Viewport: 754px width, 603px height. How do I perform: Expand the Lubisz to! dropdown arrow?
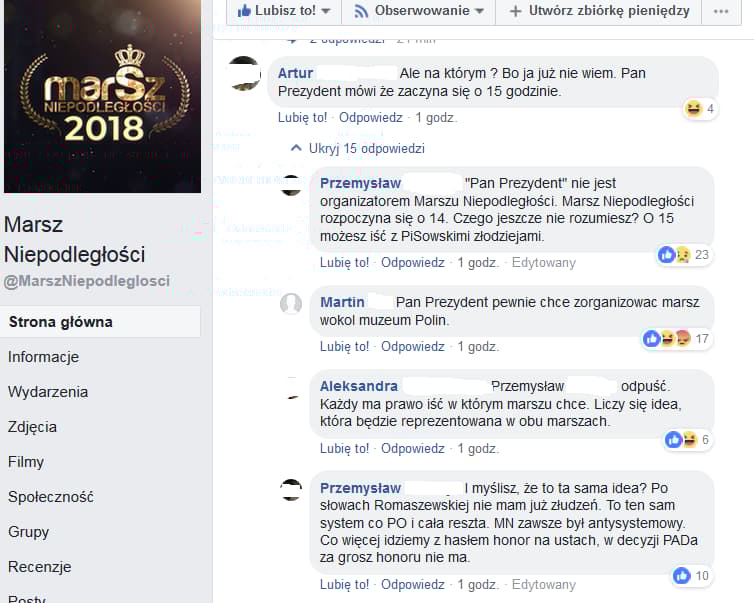click(326, 11)
